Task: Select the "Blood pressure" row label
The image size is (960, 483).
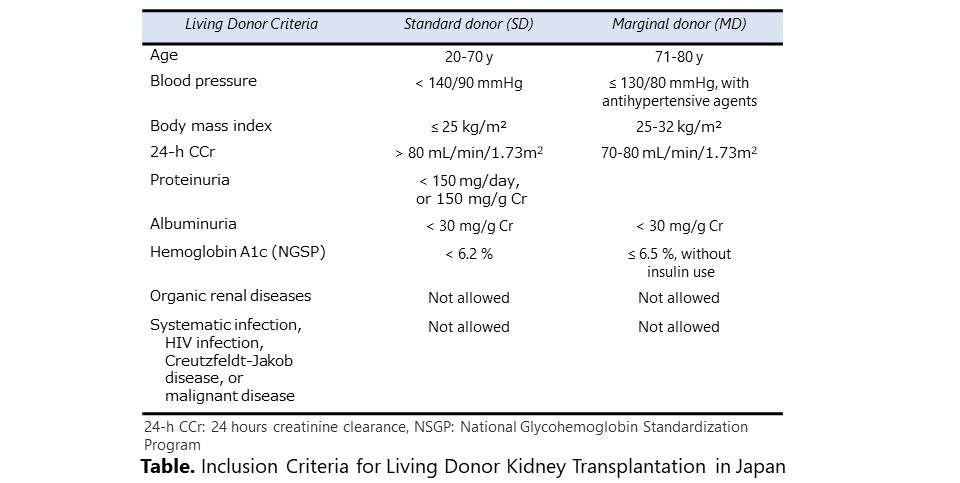Action: (x=203, y=81)
